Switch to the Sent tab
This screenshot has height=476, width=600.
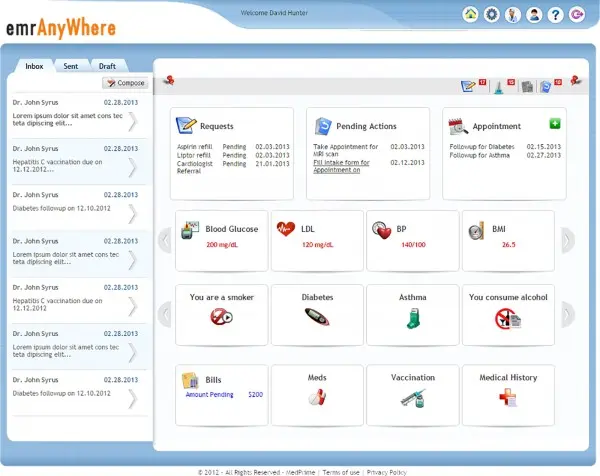point(71,66)
